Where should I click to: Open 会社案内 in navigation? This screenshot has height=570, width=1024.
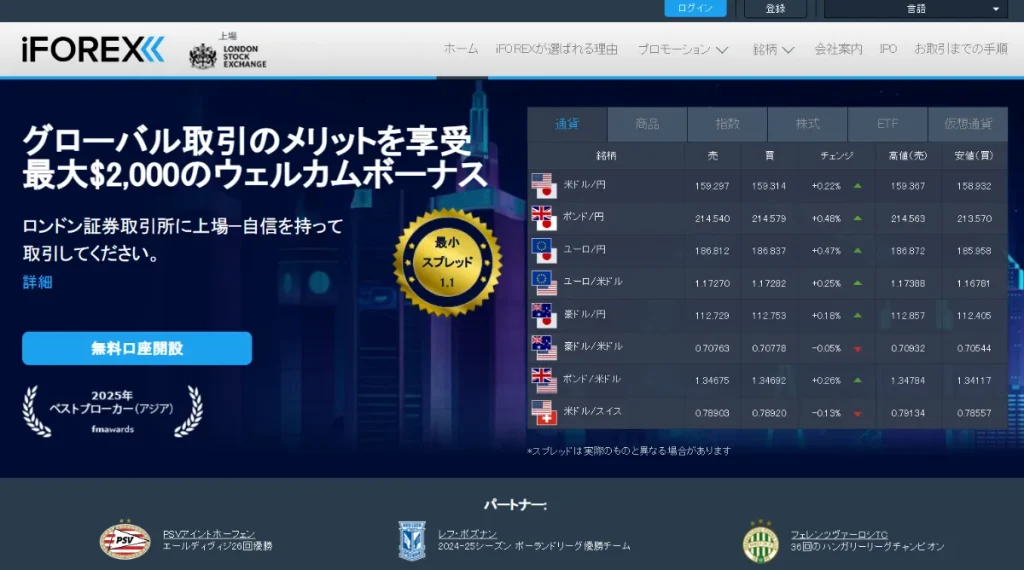tap(838, 49)
